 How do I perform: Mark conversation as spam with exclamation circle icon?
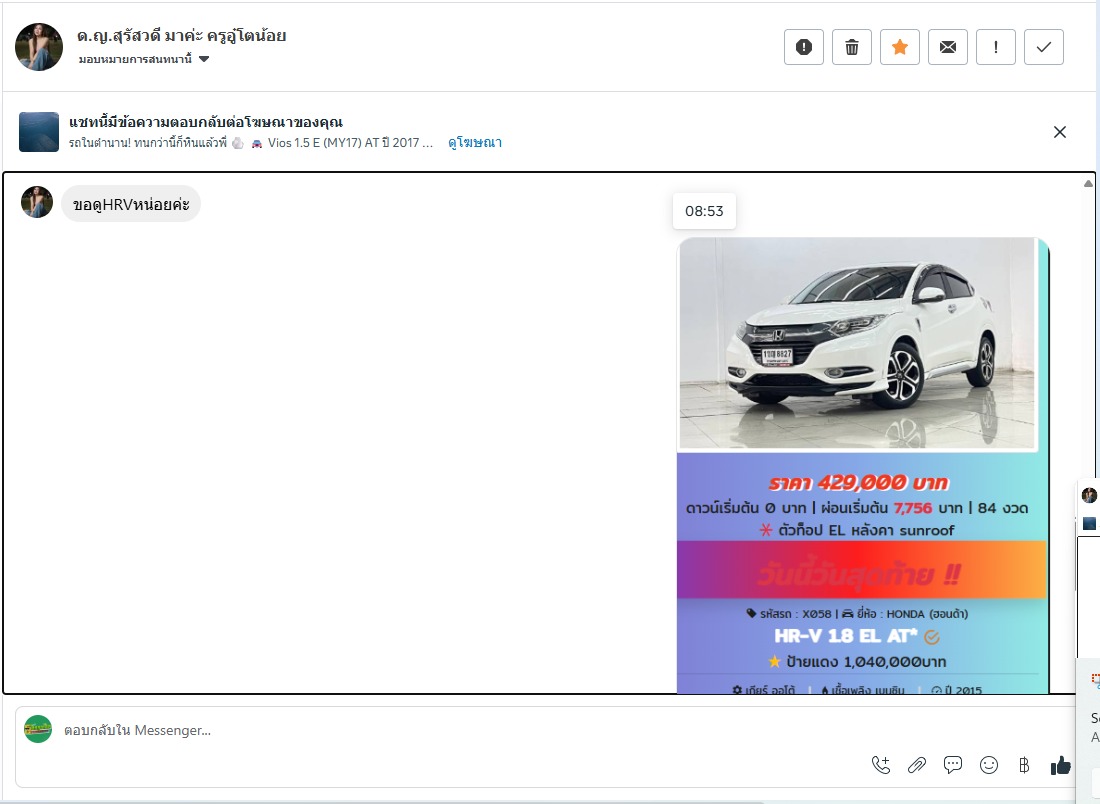coord(803,47)
